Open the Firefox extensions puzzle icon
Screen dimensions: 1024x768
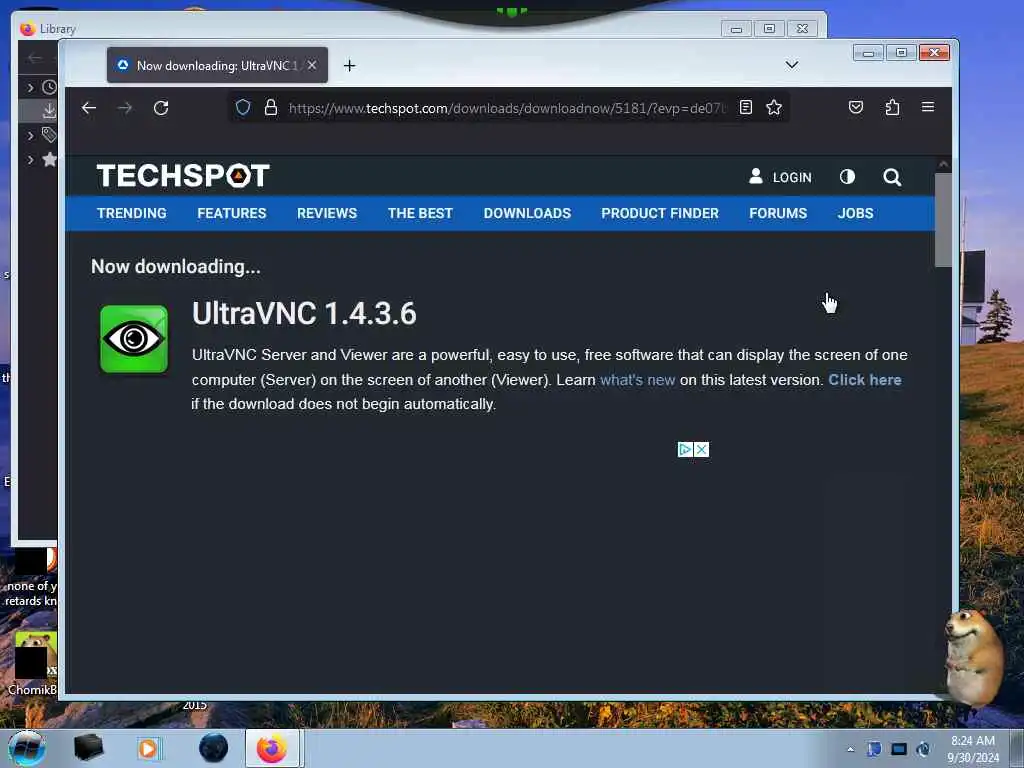(x=892, y=108)
